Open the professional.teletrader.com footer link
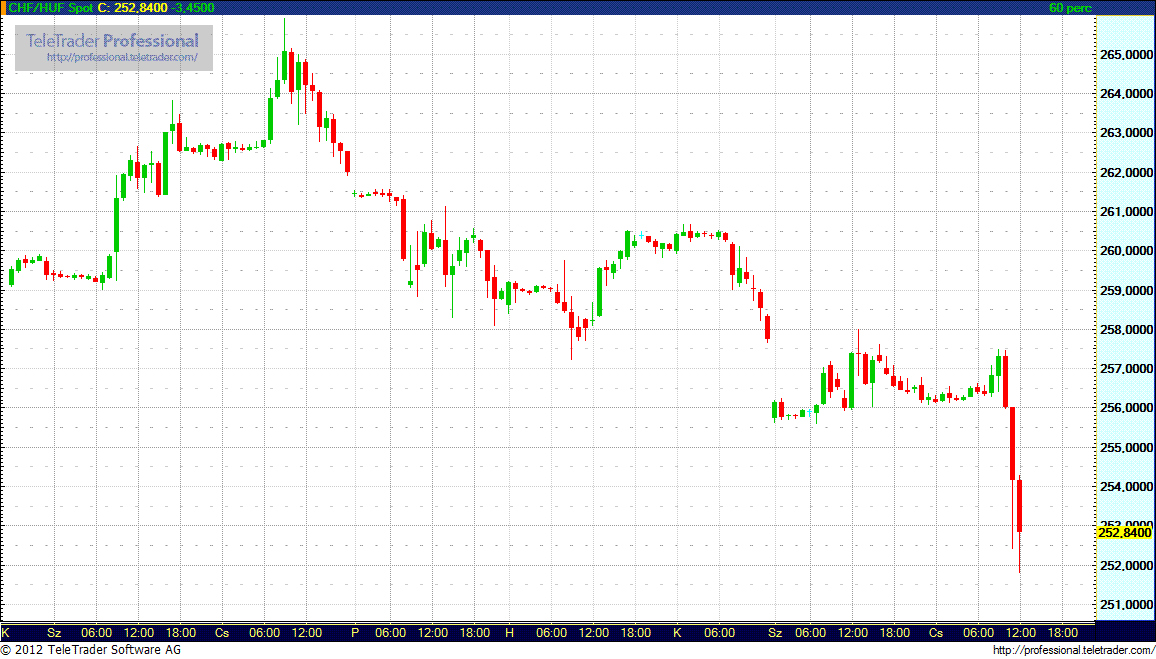Viewport: 1156px width, 659px height. pos(1071,651)
